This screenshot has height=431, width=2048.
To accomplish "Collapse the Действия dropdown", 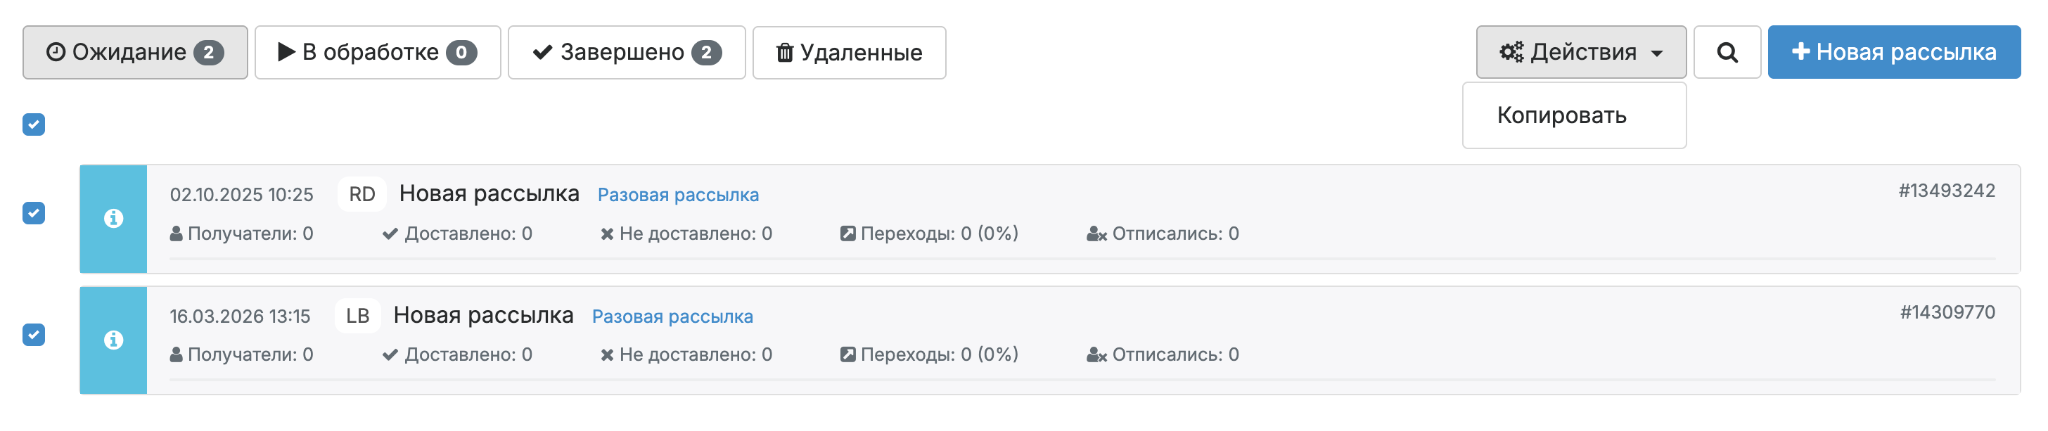I will (1580, 52).
